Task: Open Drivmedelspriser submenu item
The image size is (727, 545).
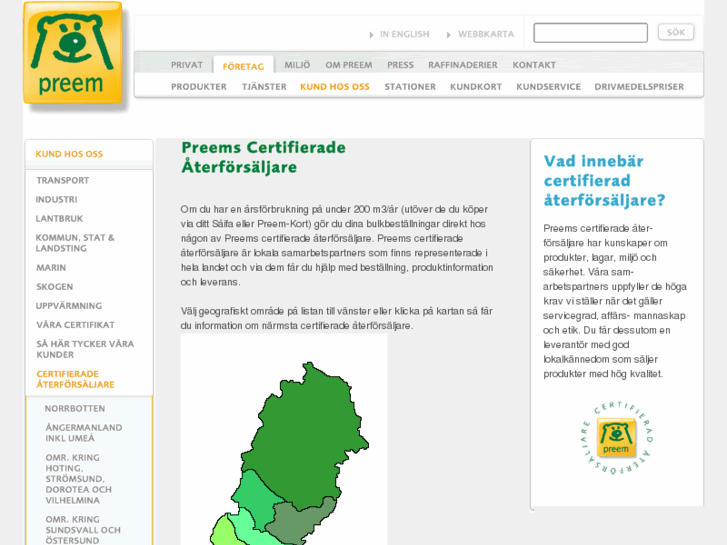Action: coord(639,87)
